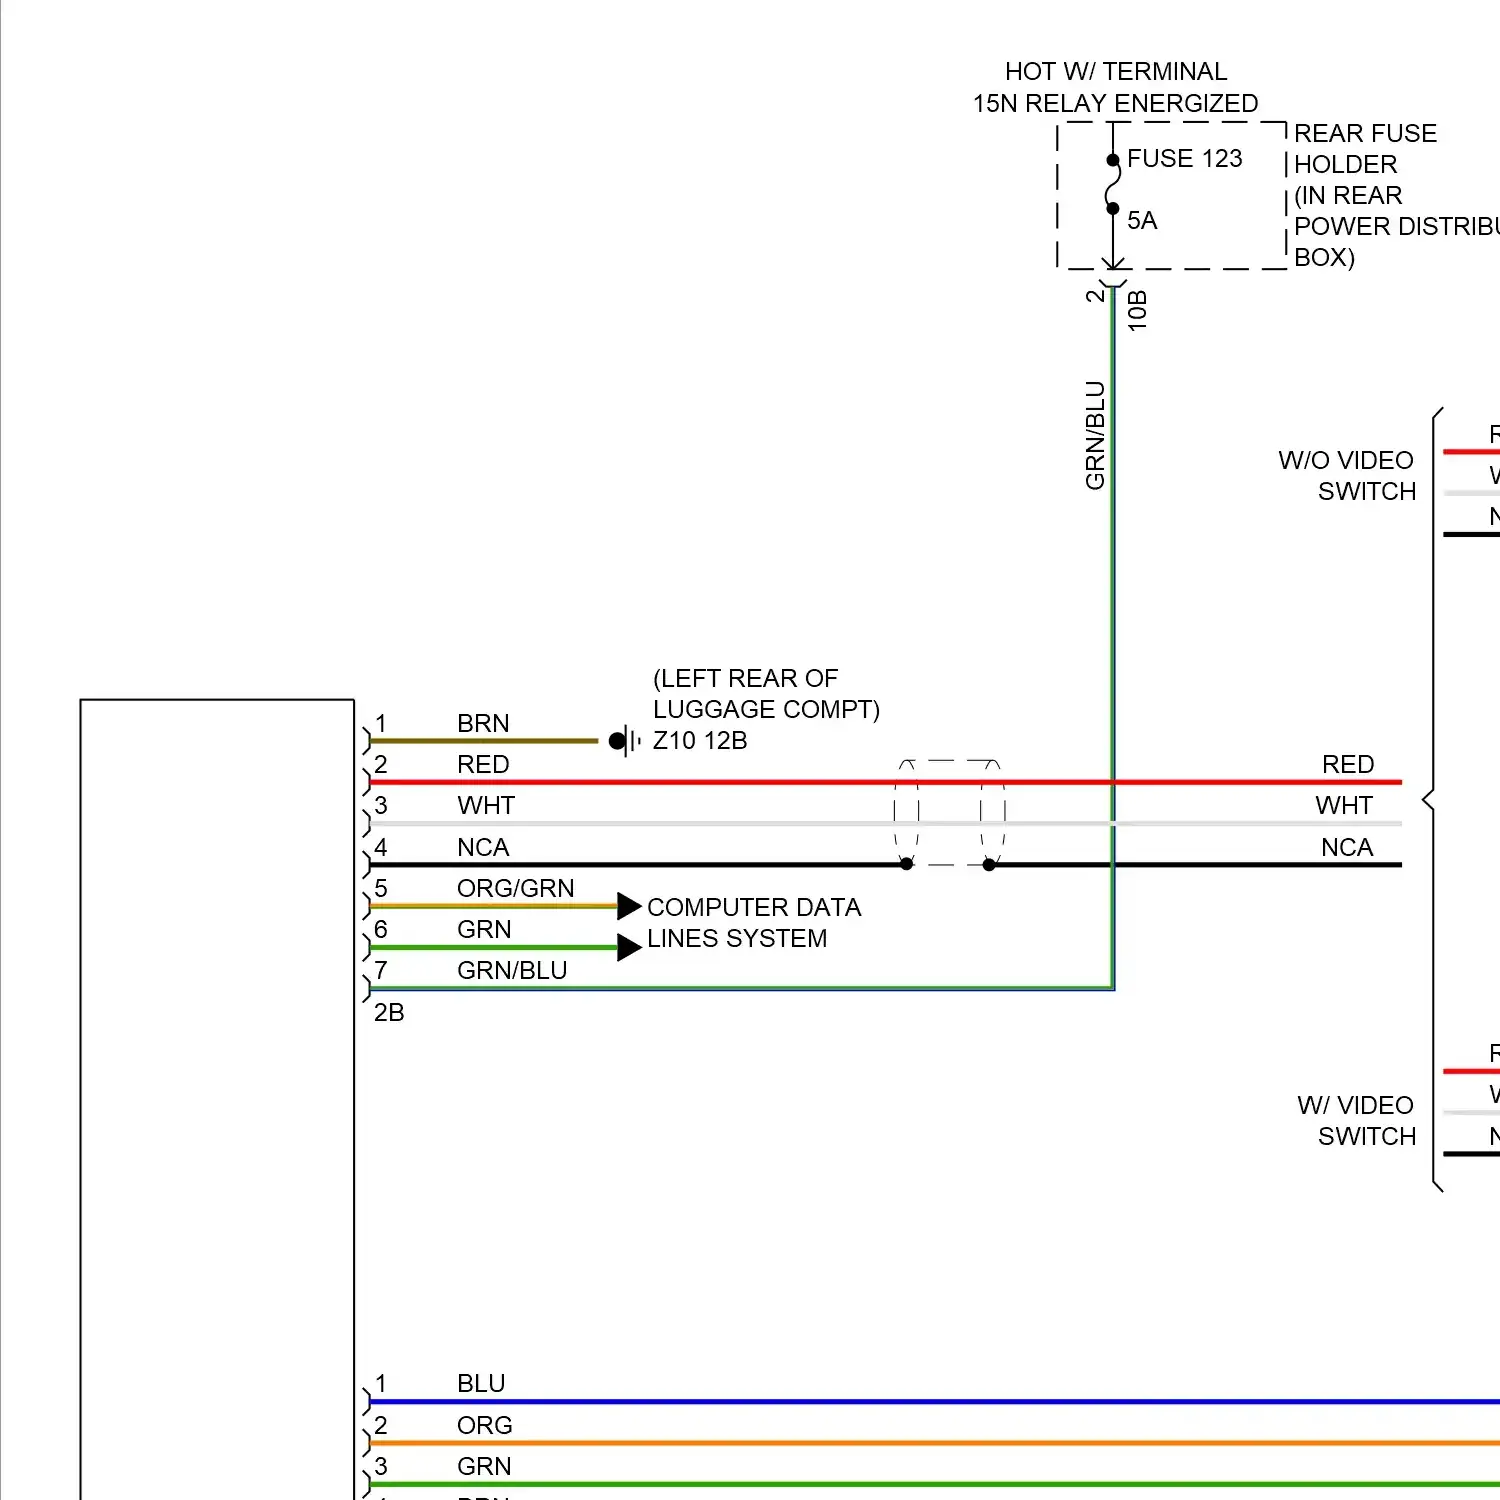Click the 'WHT' label at right wire end

click(x=1344, y=806)
